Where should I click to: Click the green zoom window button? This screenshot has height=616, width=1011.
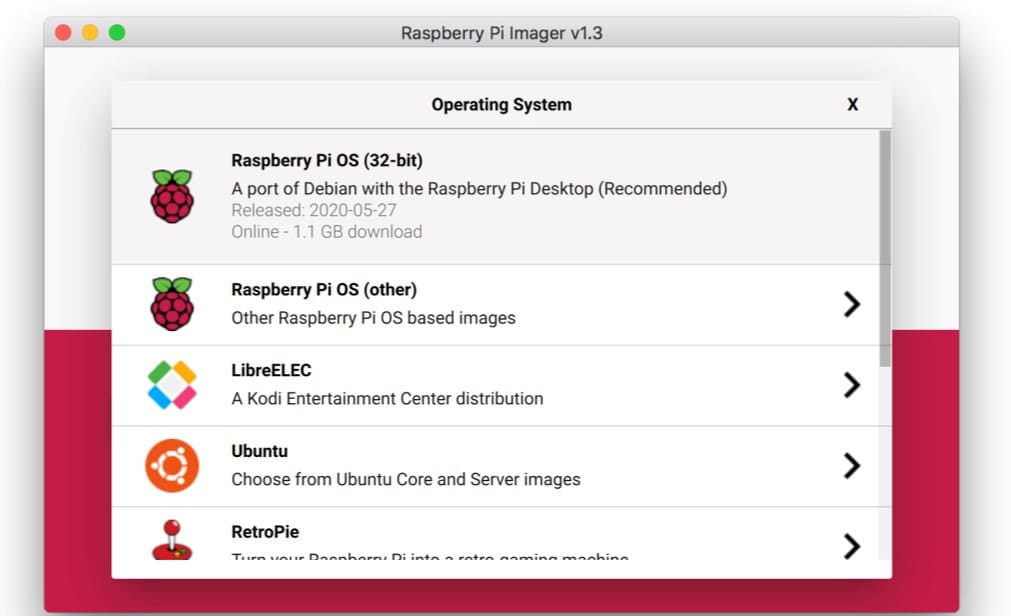pyautogui.click(x=117, y=32)
